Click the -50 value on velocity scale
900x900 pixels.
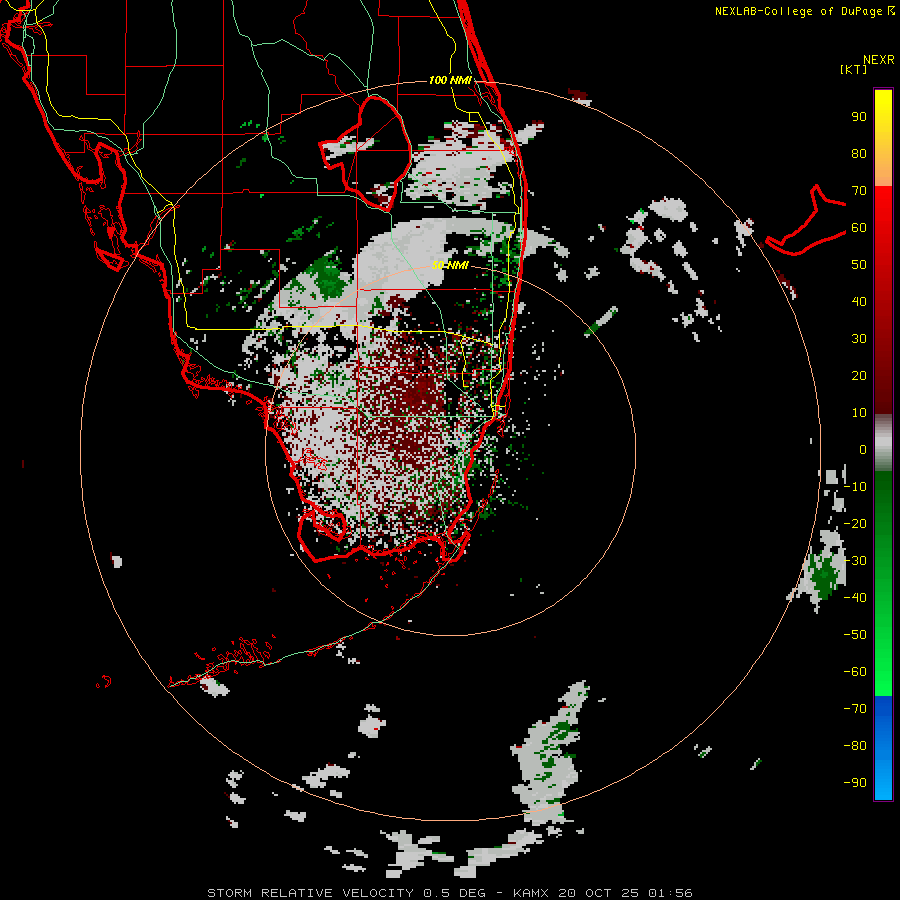[855, 635]
